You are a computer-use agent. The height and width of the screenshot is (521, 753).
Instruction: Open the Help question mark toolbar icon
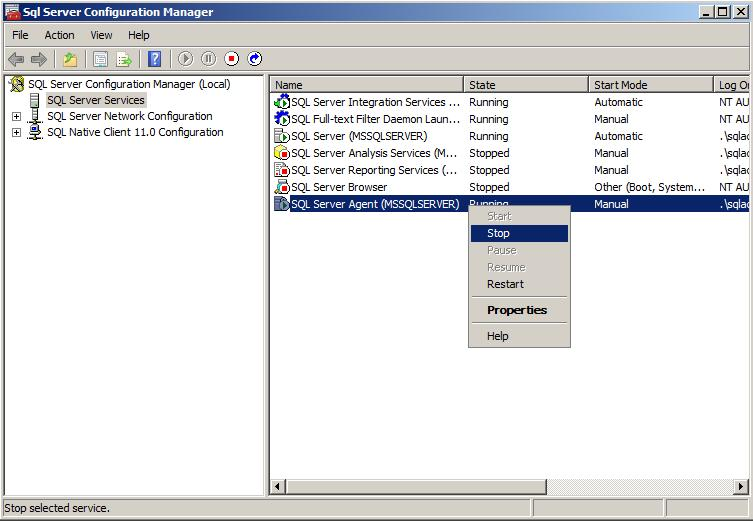click(155, 59)
